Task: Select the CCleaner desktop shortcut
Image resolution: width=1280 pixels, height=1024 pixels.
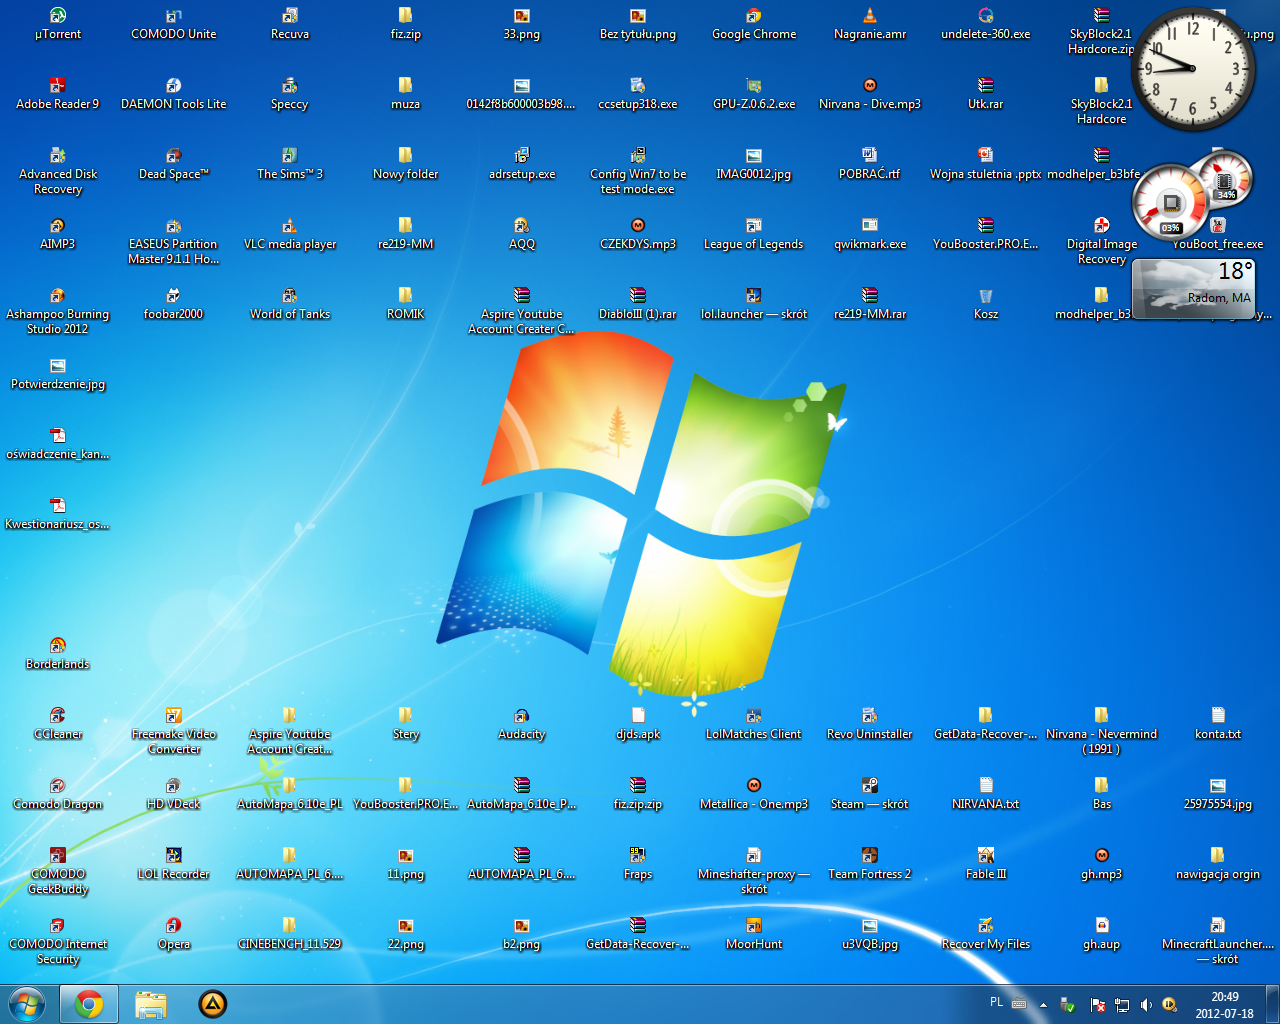Action: 57,717
